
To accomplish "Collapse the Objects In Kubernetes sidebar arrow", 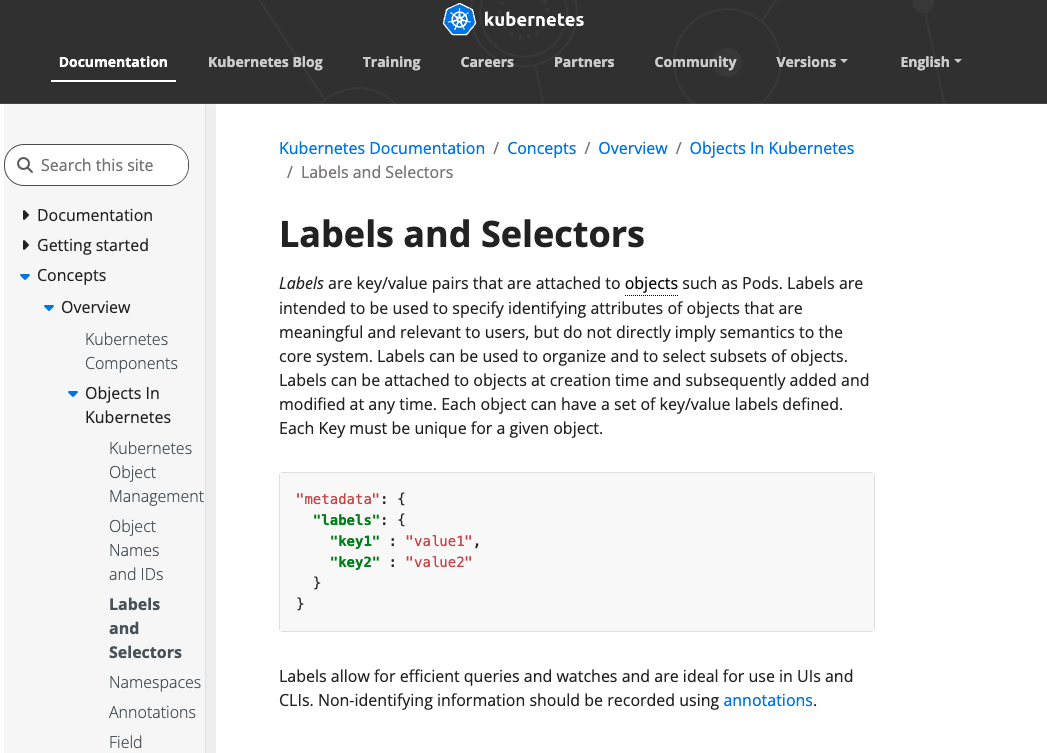I will click(x=73, y=394).
